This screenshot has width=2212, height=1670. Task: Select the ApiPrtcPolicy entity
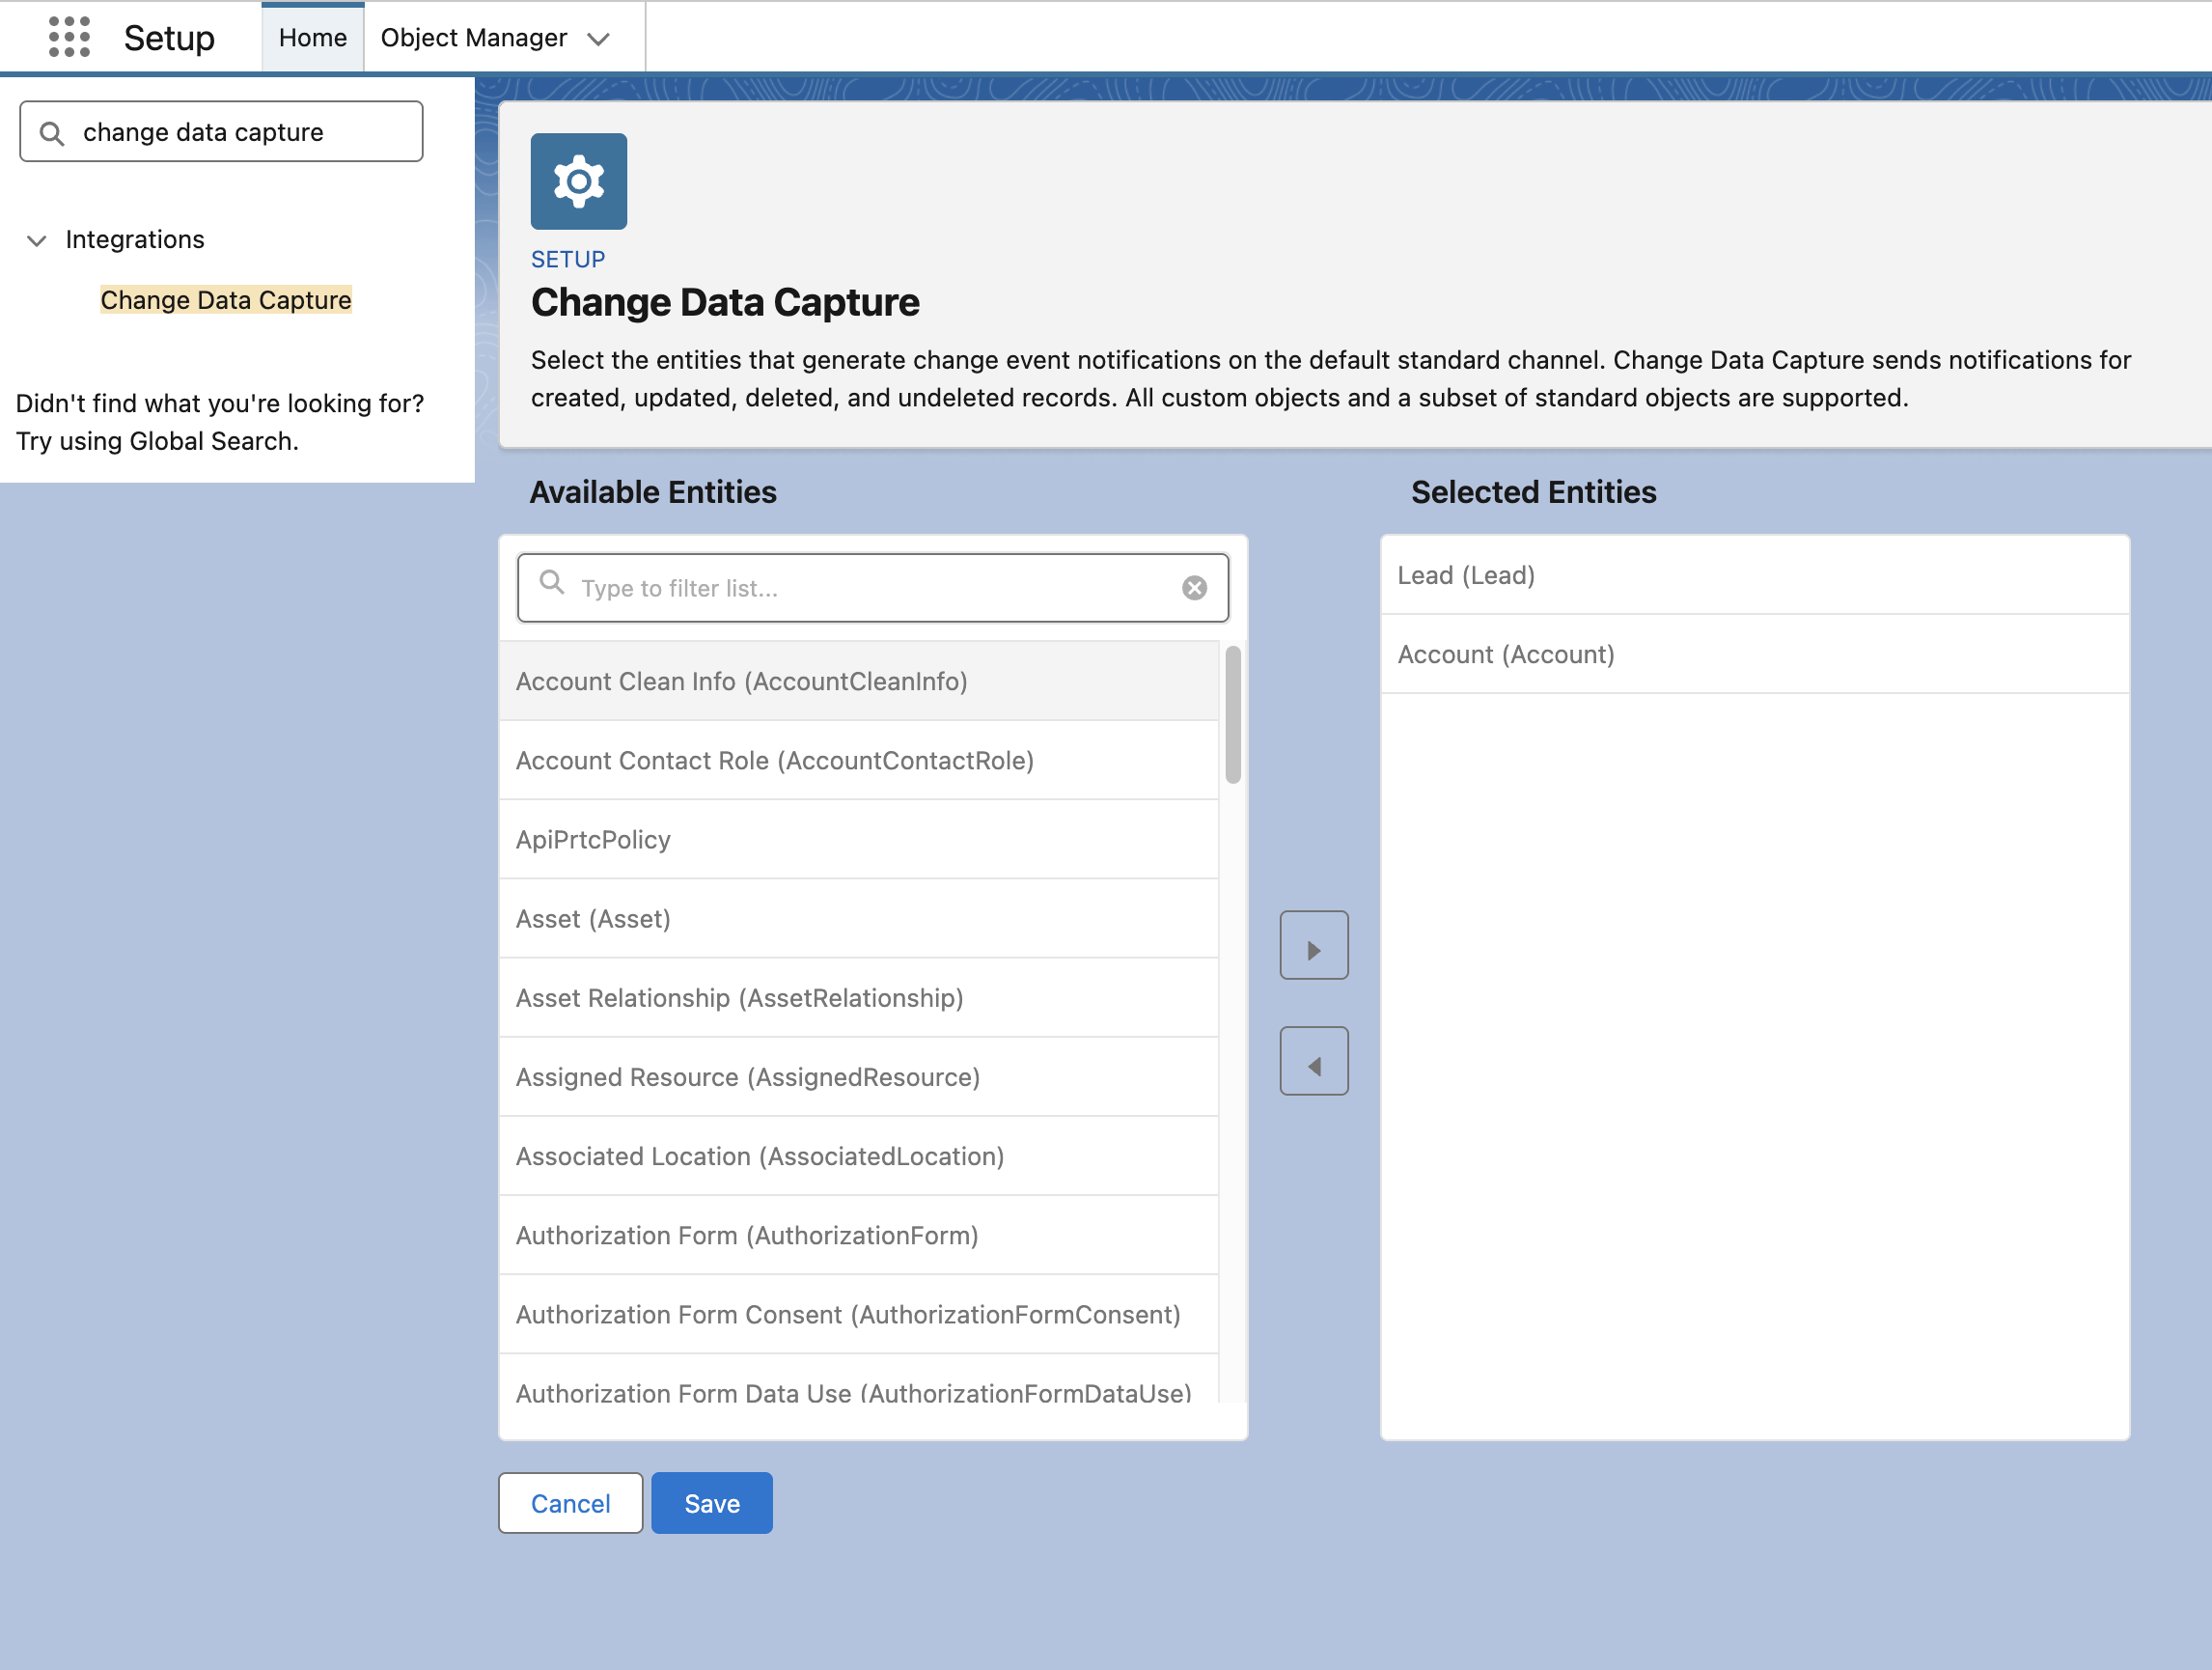coord(859,839)
